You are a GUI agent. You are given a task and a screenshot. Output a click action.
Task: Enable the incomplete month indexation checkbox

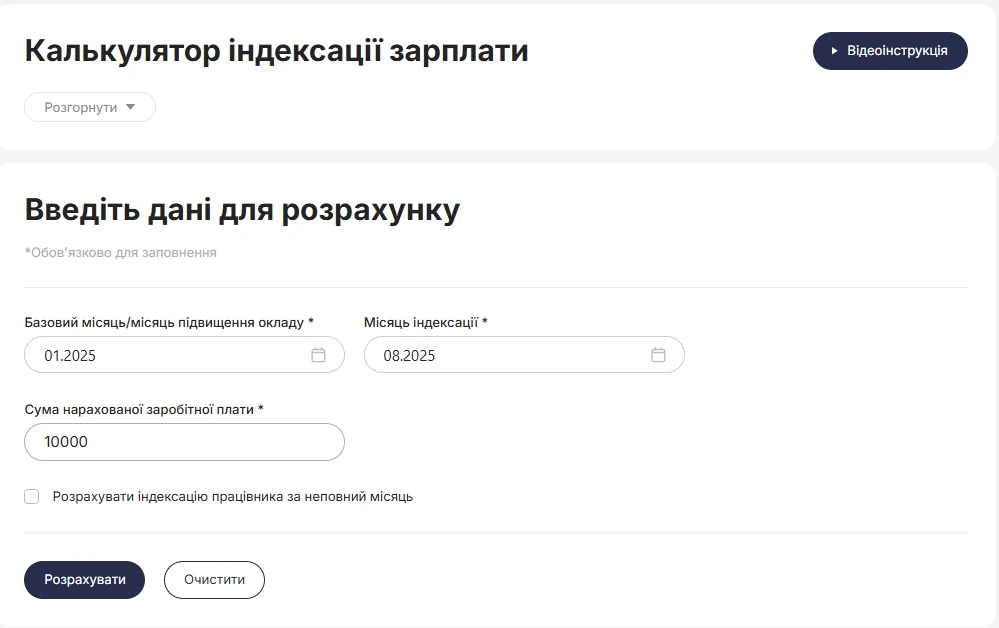click(x=32, y=497)
